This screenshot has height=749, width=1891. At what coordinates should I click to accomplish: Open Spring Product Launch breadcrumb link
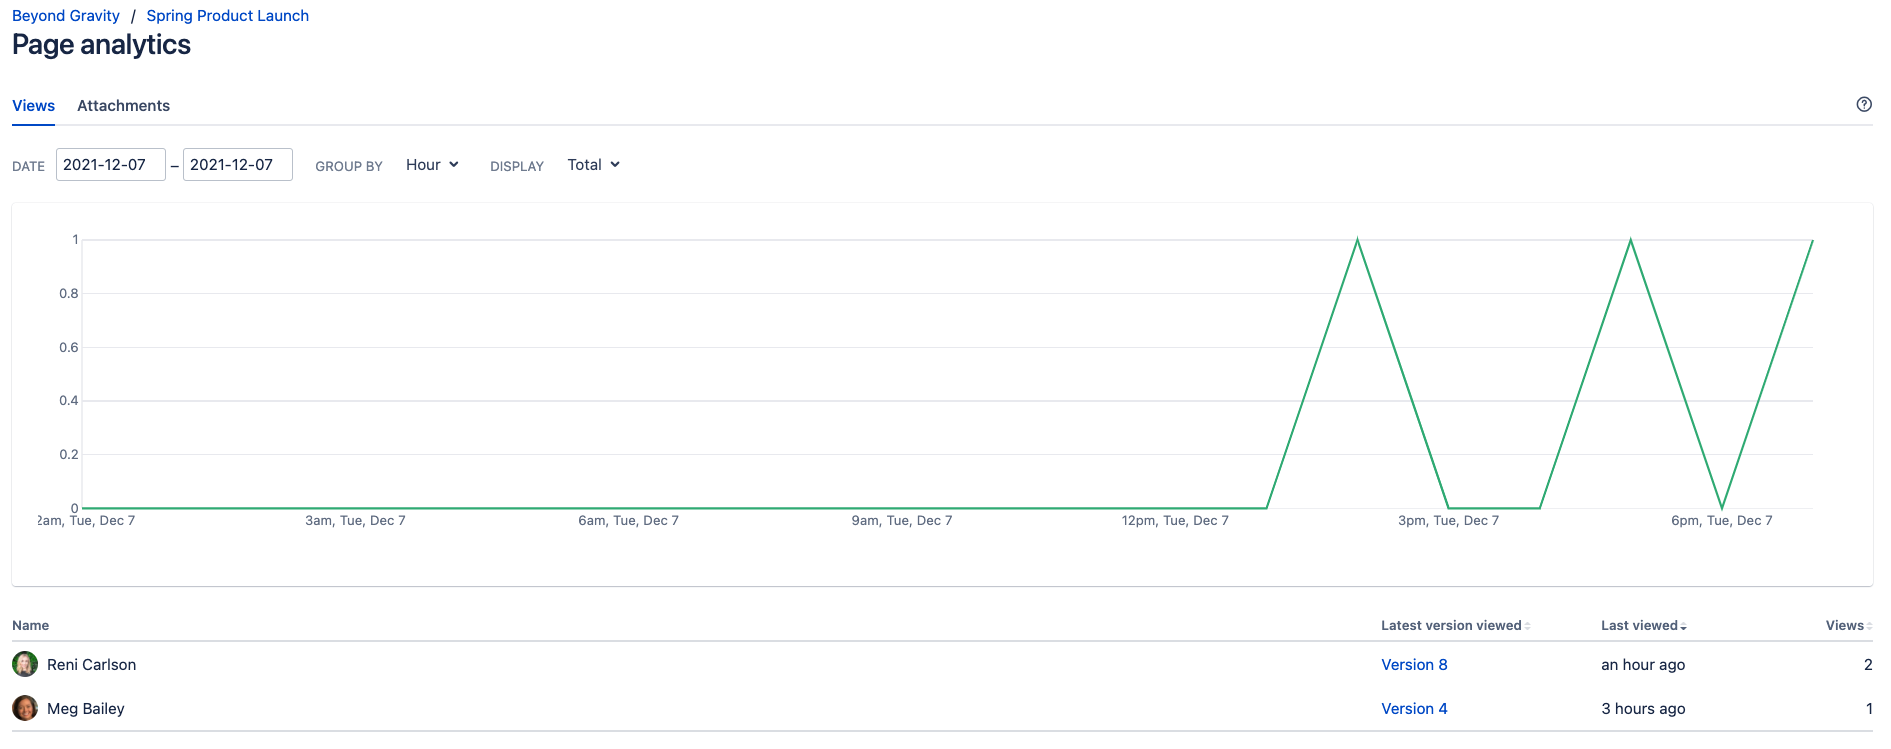pos(227,16)
